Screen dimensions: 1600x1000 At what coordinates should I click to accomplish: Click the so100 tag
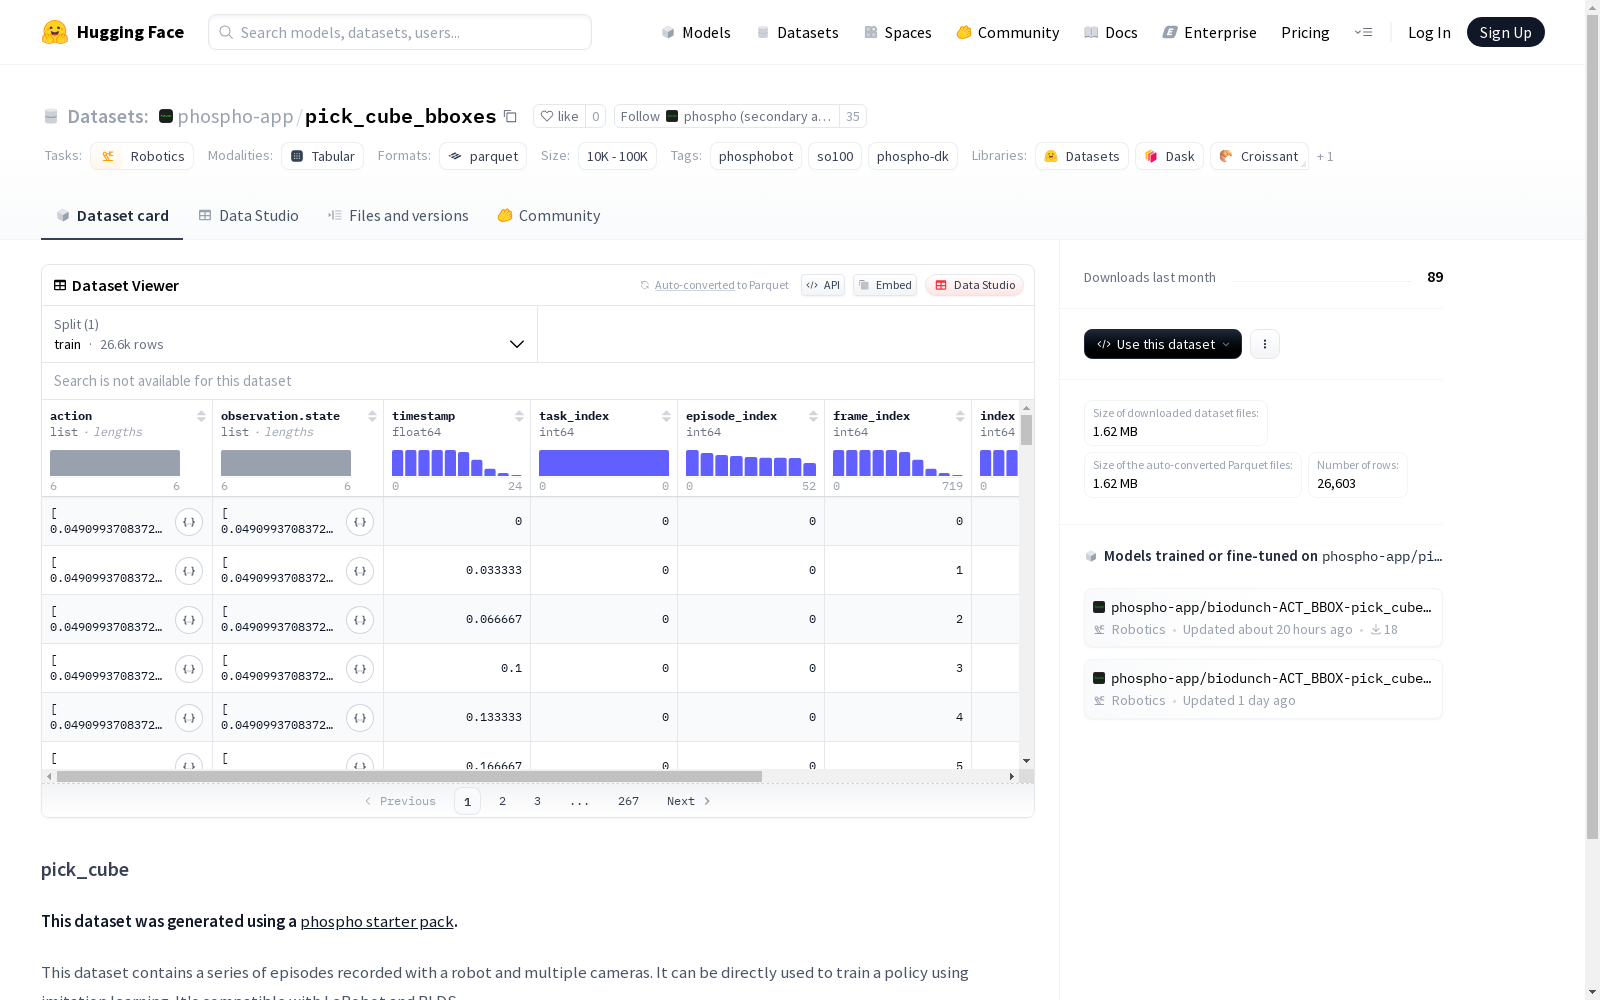pos(835,156)
